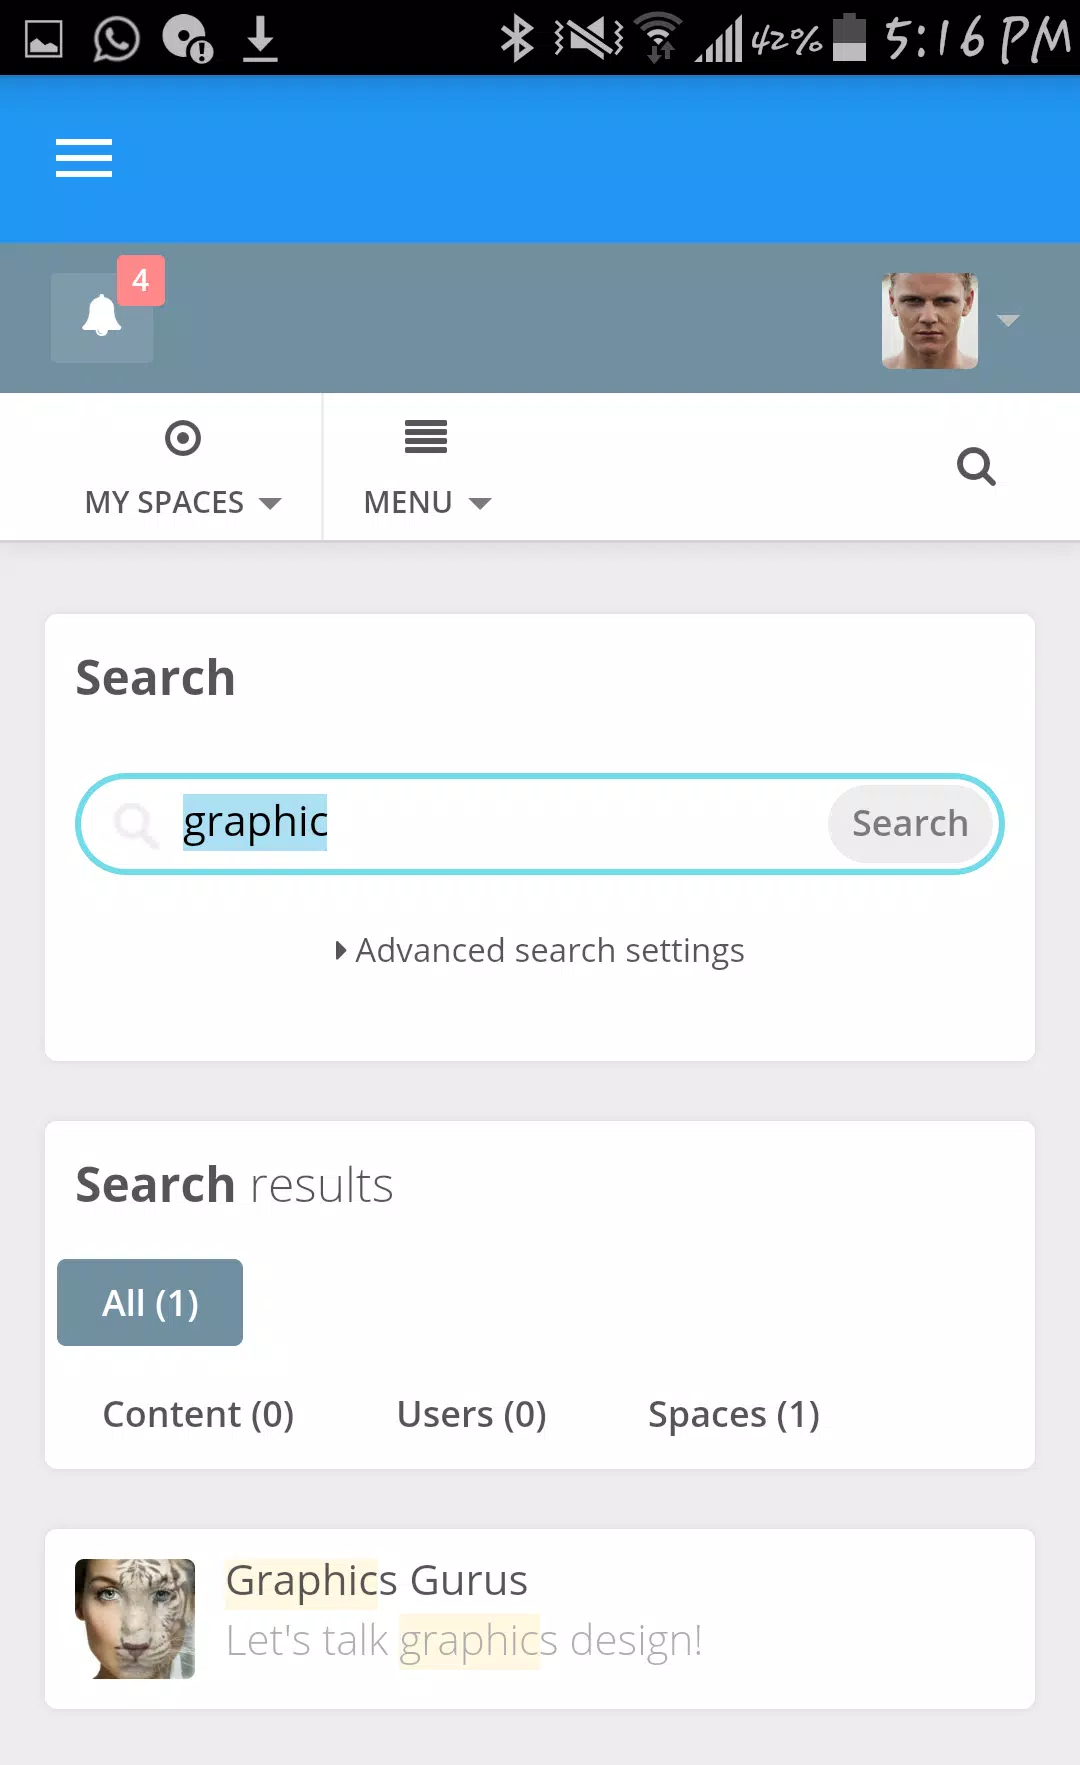Image resolution: width=1080 pixels, height=1765 pixels.
Task: Tap the magnifier search icon in toolbar
Action: click(976, 467)
